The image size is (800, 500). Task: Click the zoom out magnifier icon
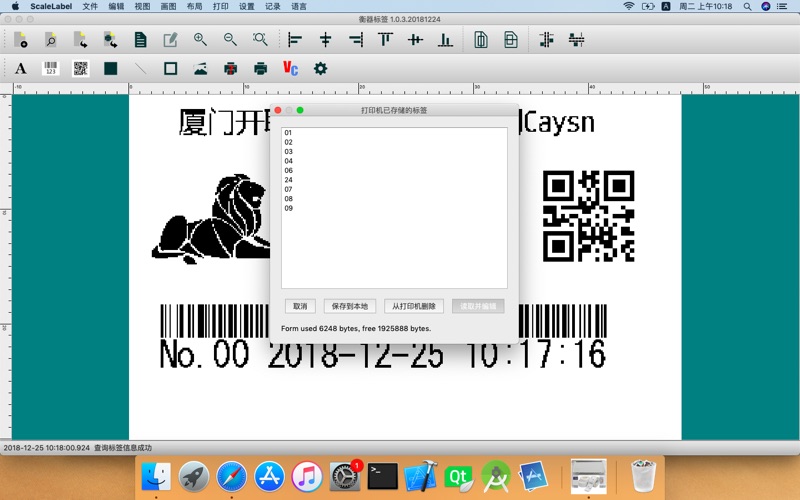[x=230, y=40]
